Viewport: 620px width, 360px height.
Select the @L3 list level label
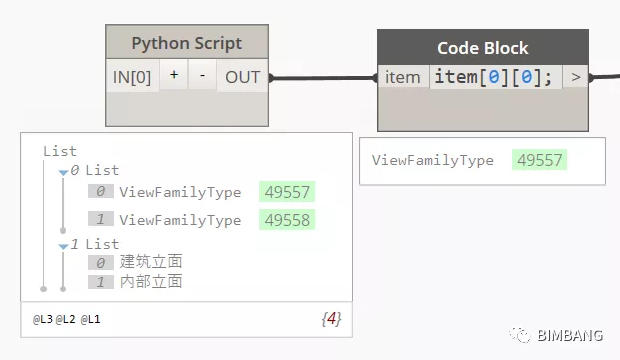coord(43,319)
